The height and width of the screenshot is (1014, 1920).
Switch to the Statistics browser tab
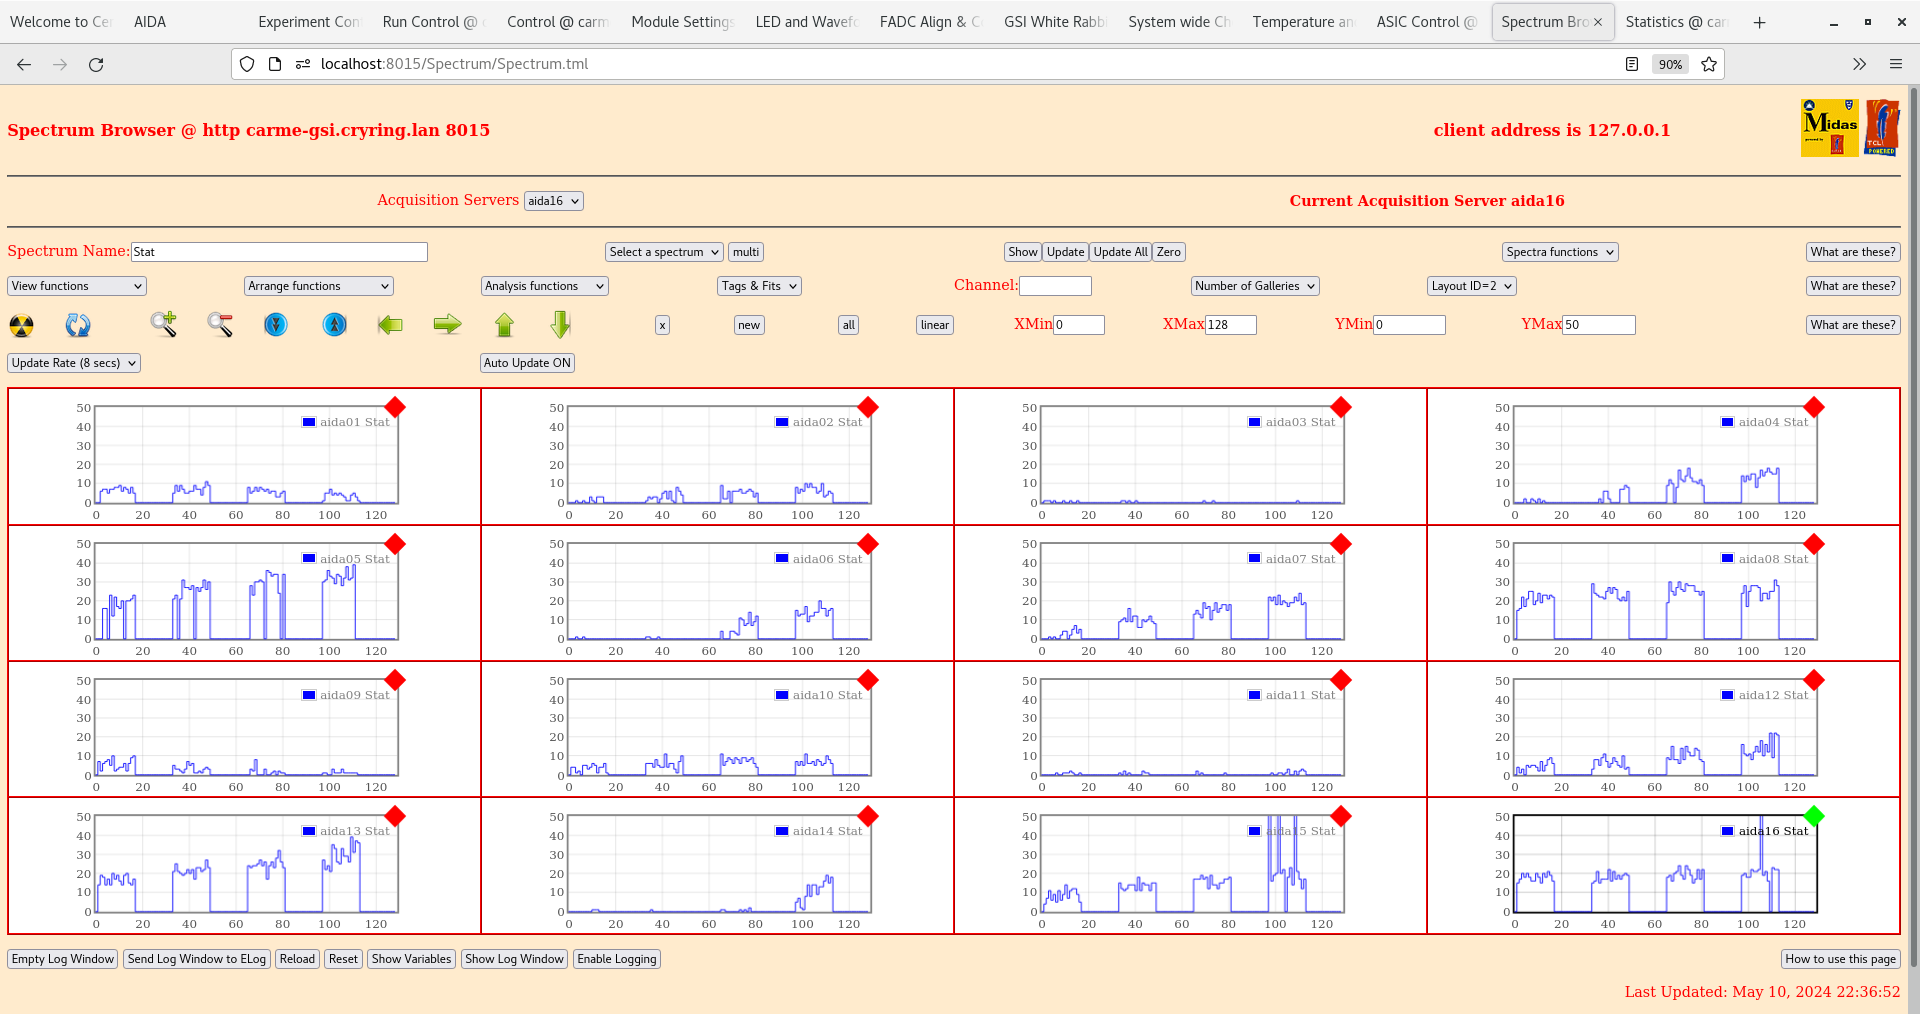1676,21
